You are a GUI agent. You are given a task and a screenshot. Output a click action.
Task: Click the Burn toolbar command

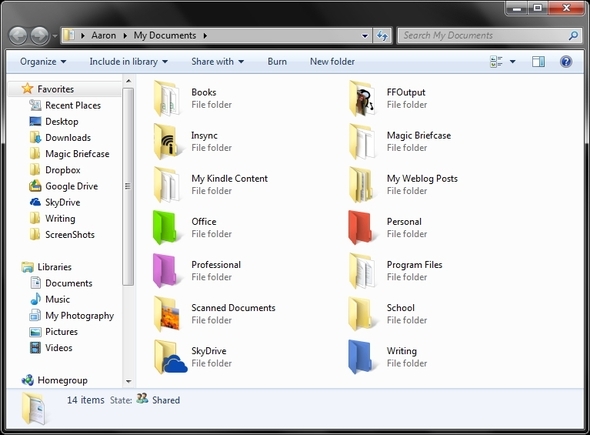pos(277,61)
